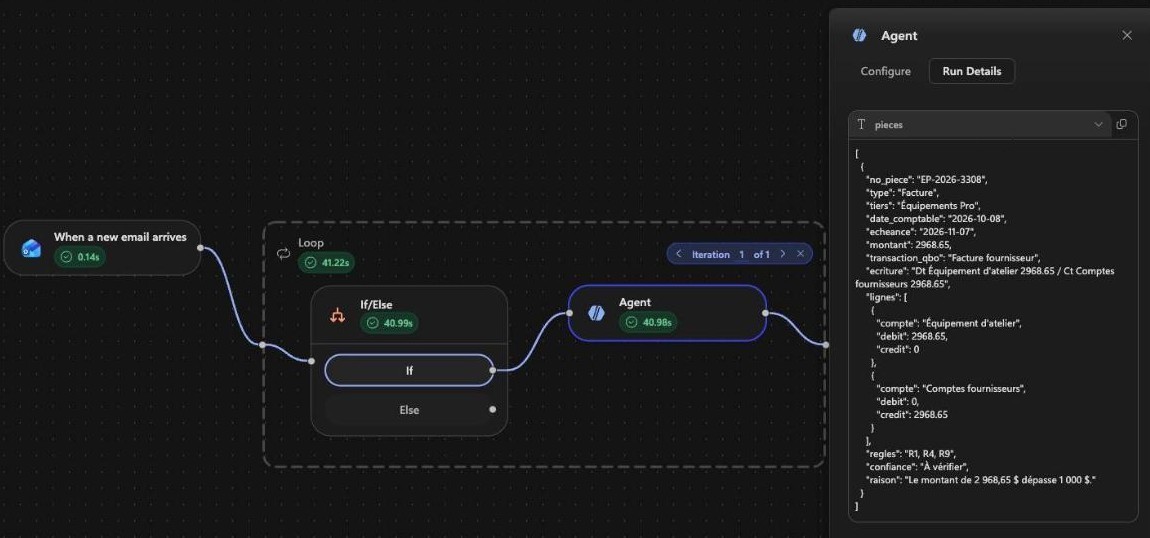Click the Comptes fournisseurs compte line
The width and height of the screenshot is (1150, 538).
(952, 388)
